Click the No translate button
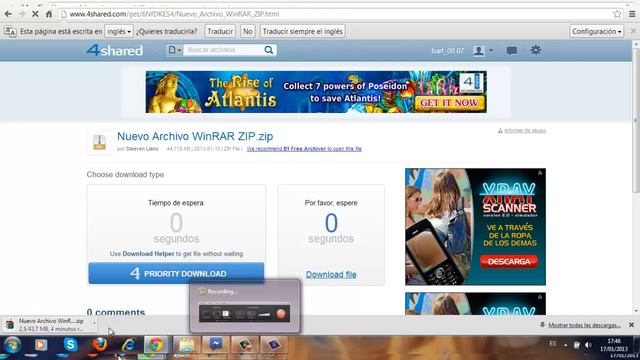Screen dimensions: 640x360 coord(247,31)
